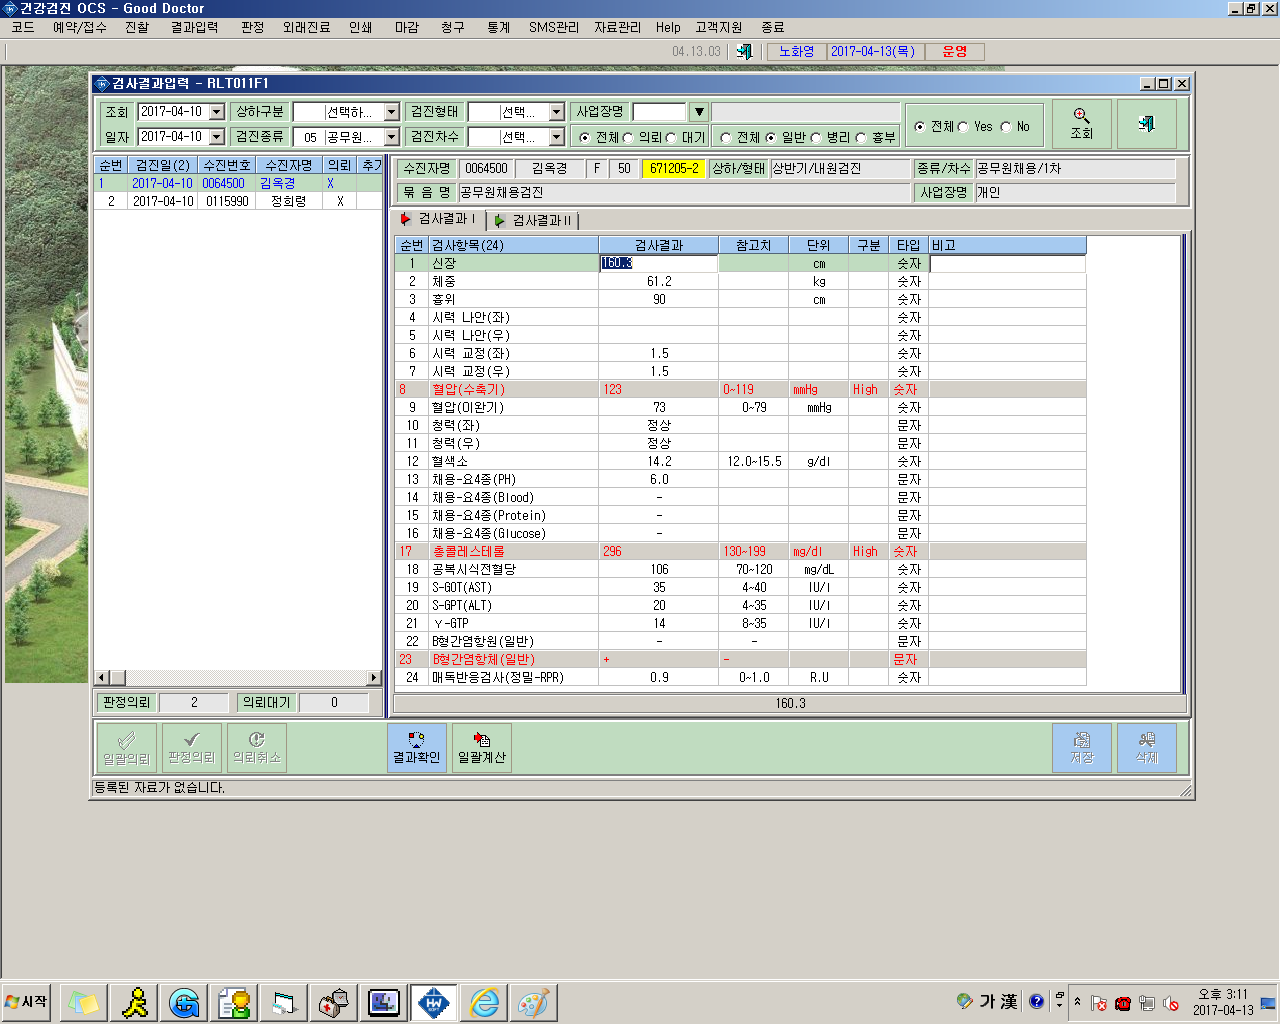Image resolution: width=1280 pixels, height=1024 pixels.
Task: Expand the 검진형태 combo box
Action: 556,112
